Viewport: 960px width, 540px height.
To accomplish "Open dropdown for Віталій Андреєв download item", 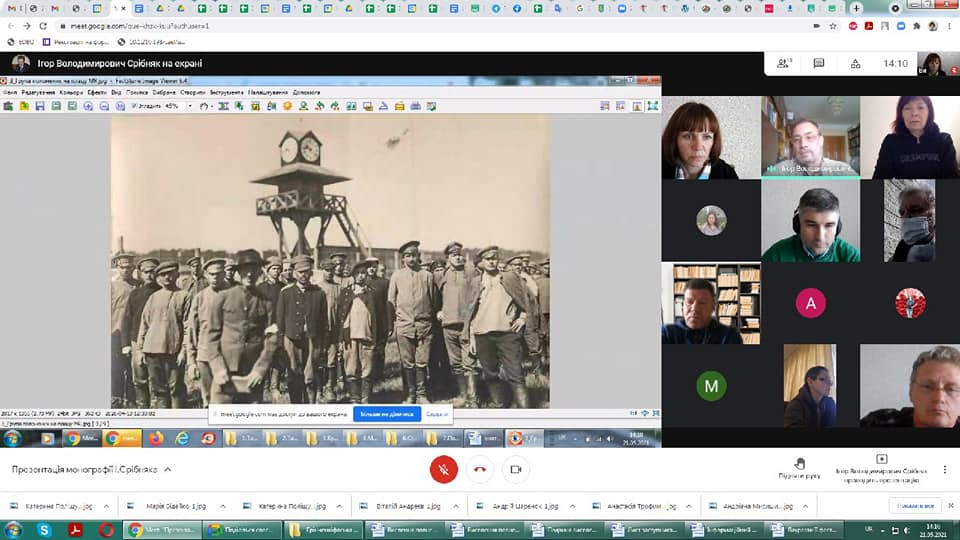I will 455,506.
